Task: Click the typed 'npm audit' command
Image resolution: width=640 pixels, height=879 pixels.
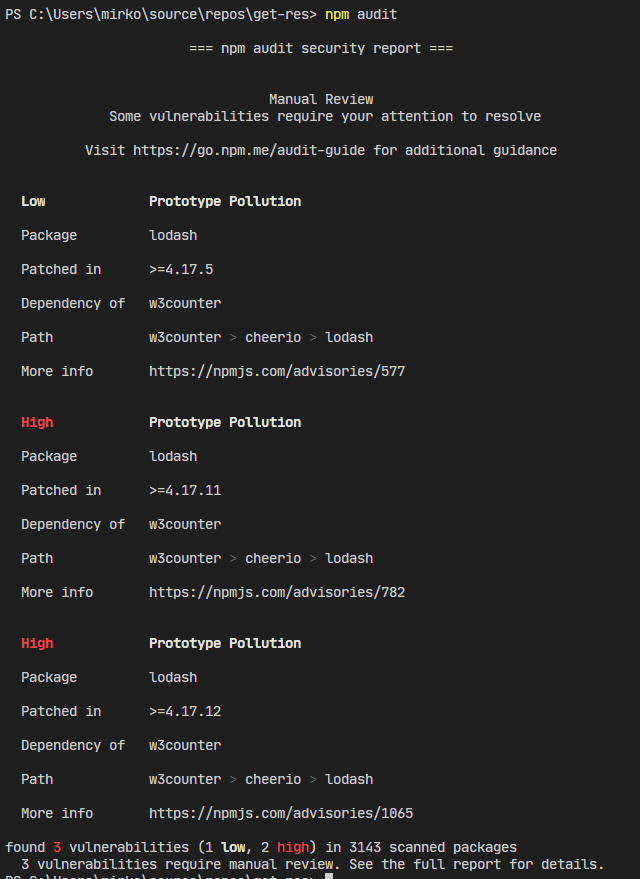Action: [x=361, y=14]
